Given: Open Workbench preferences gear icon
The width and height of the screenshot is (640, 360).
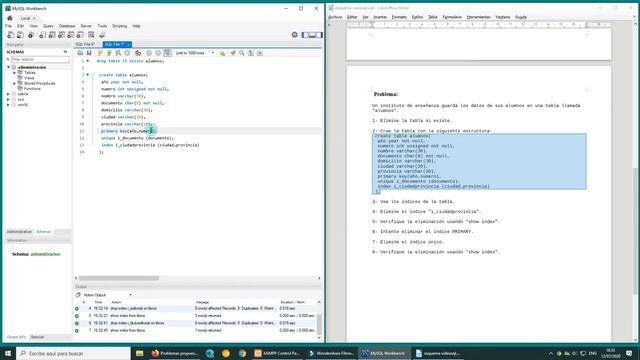Looking at the screenshot, I should pos(295,35).
